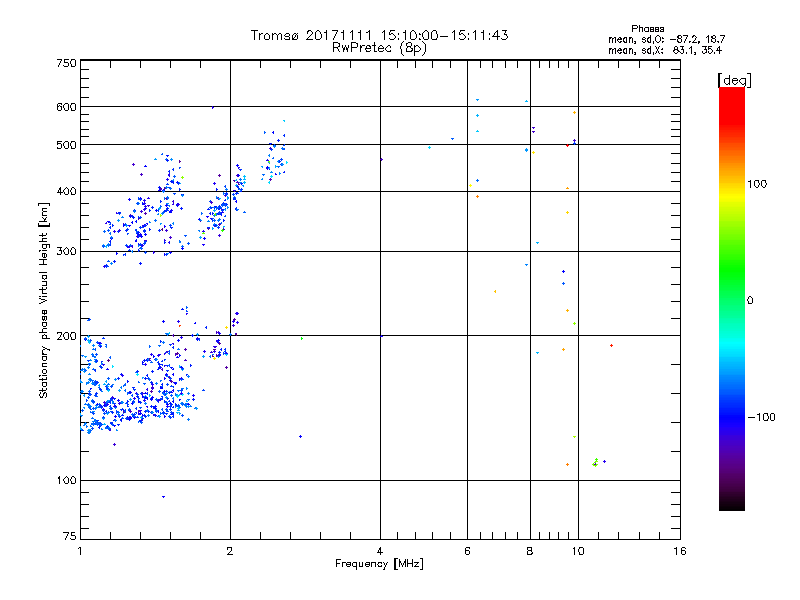Click the 'mean, sd,O: -87.2, 18.7' statistic
Screen dimensions: 800x600
click(x=666, y=39)
